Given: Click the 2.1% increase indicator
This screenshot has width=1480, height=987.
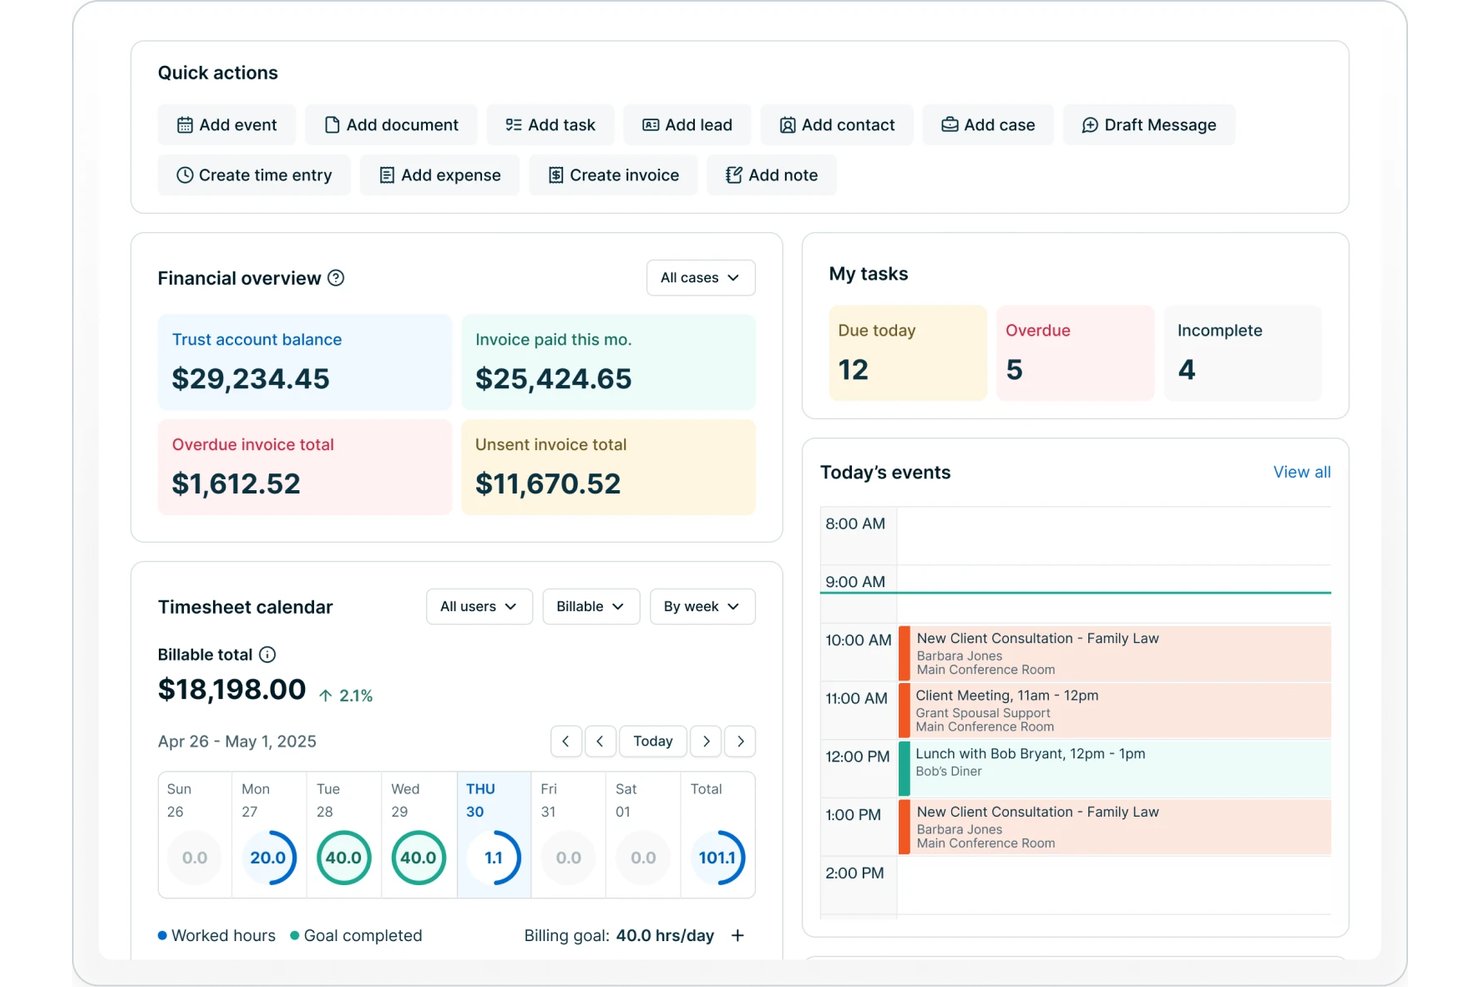Looking at the screenshot, I should [346, 695].
